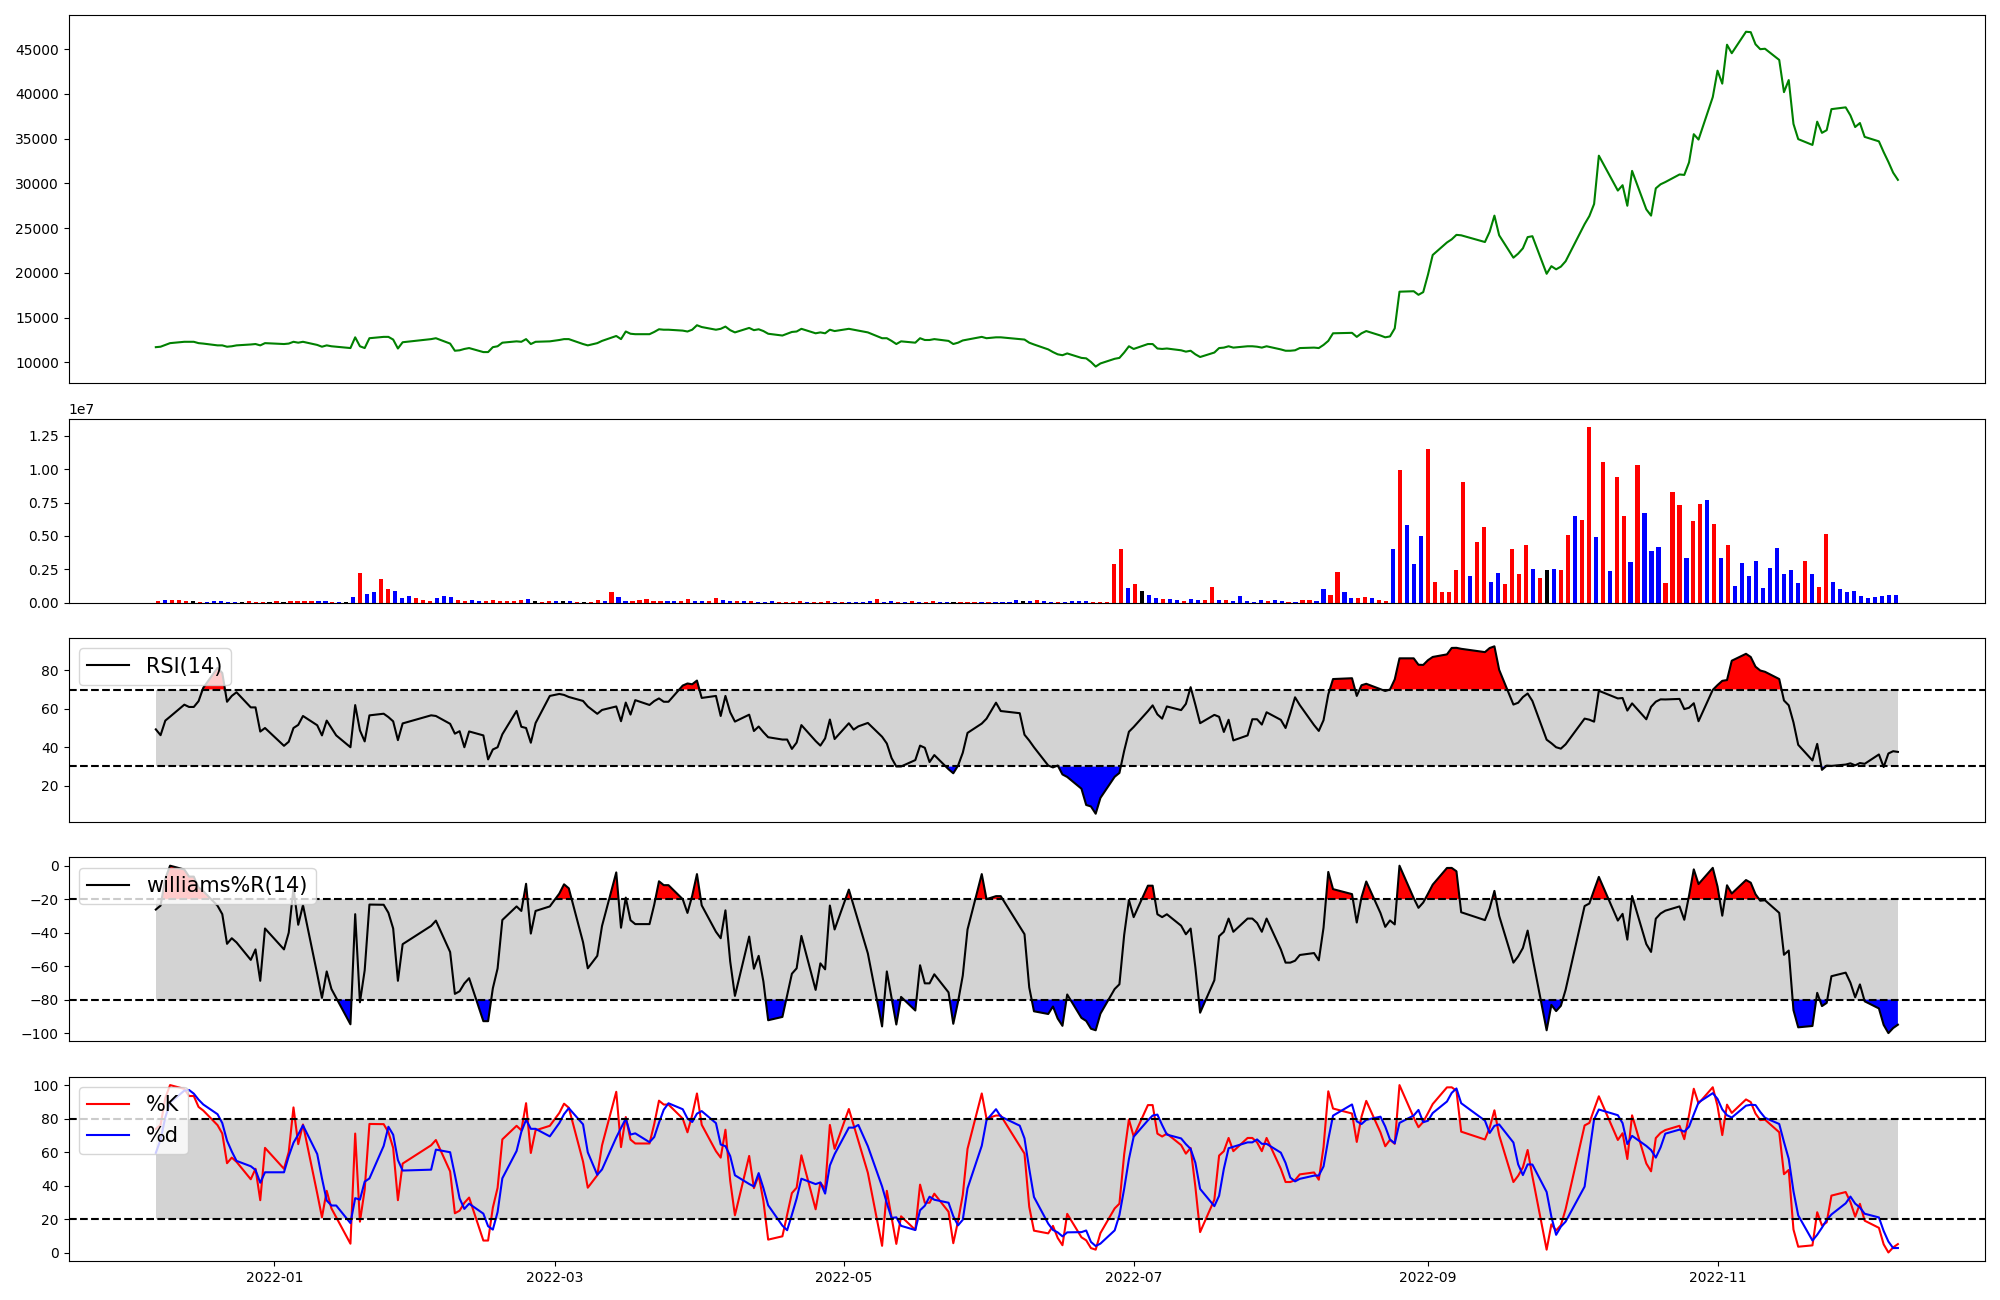Click the 2022-05 x-axis tick label
The image size is (2000, 1300).
[844, 1277]
